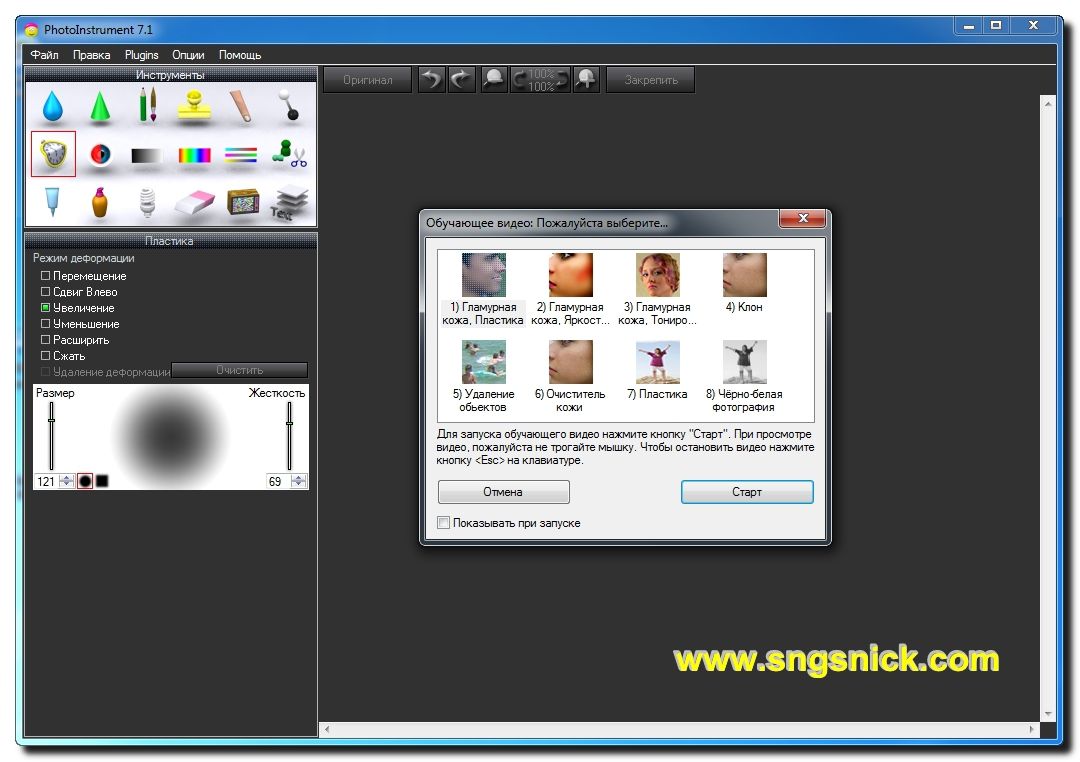The width and height of the screenshot is (1080, 762).
Task: Select the TV noise tool
Action: coord(243,202)
